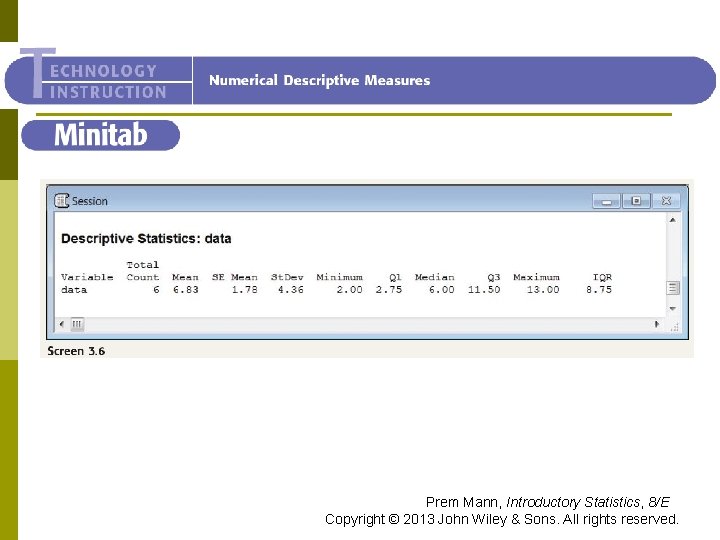Click the Median column header
The height and width of the screenshot is (540, 720).
tap(435, 277)
